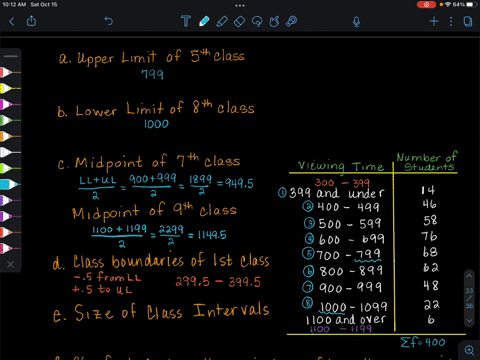
Task: Open the add media plus menu
Action: [x=434, y=22]
